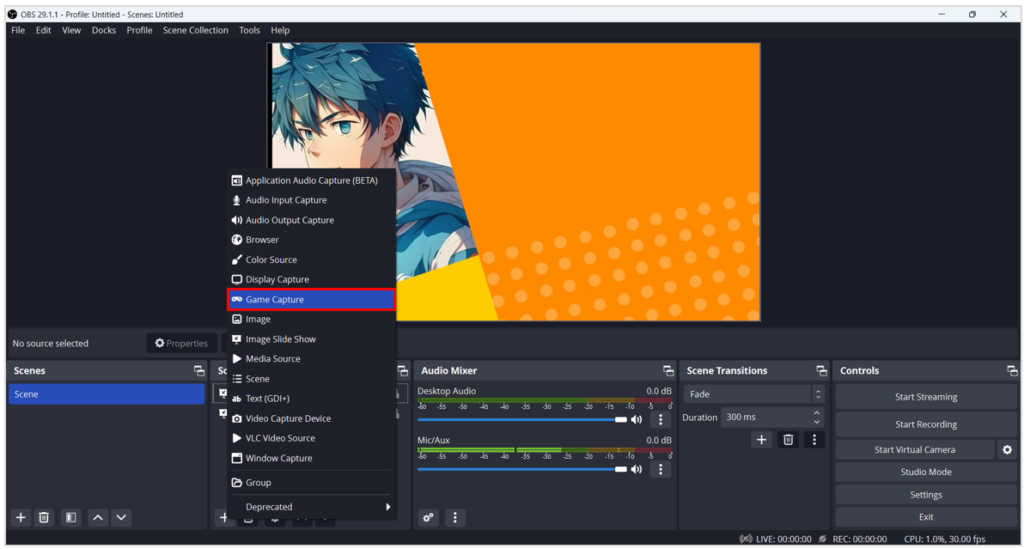The height and width of the screenshot is (549, 1024).
Task: Increase Duration using the spinner arrow
Action: point(817,412)
